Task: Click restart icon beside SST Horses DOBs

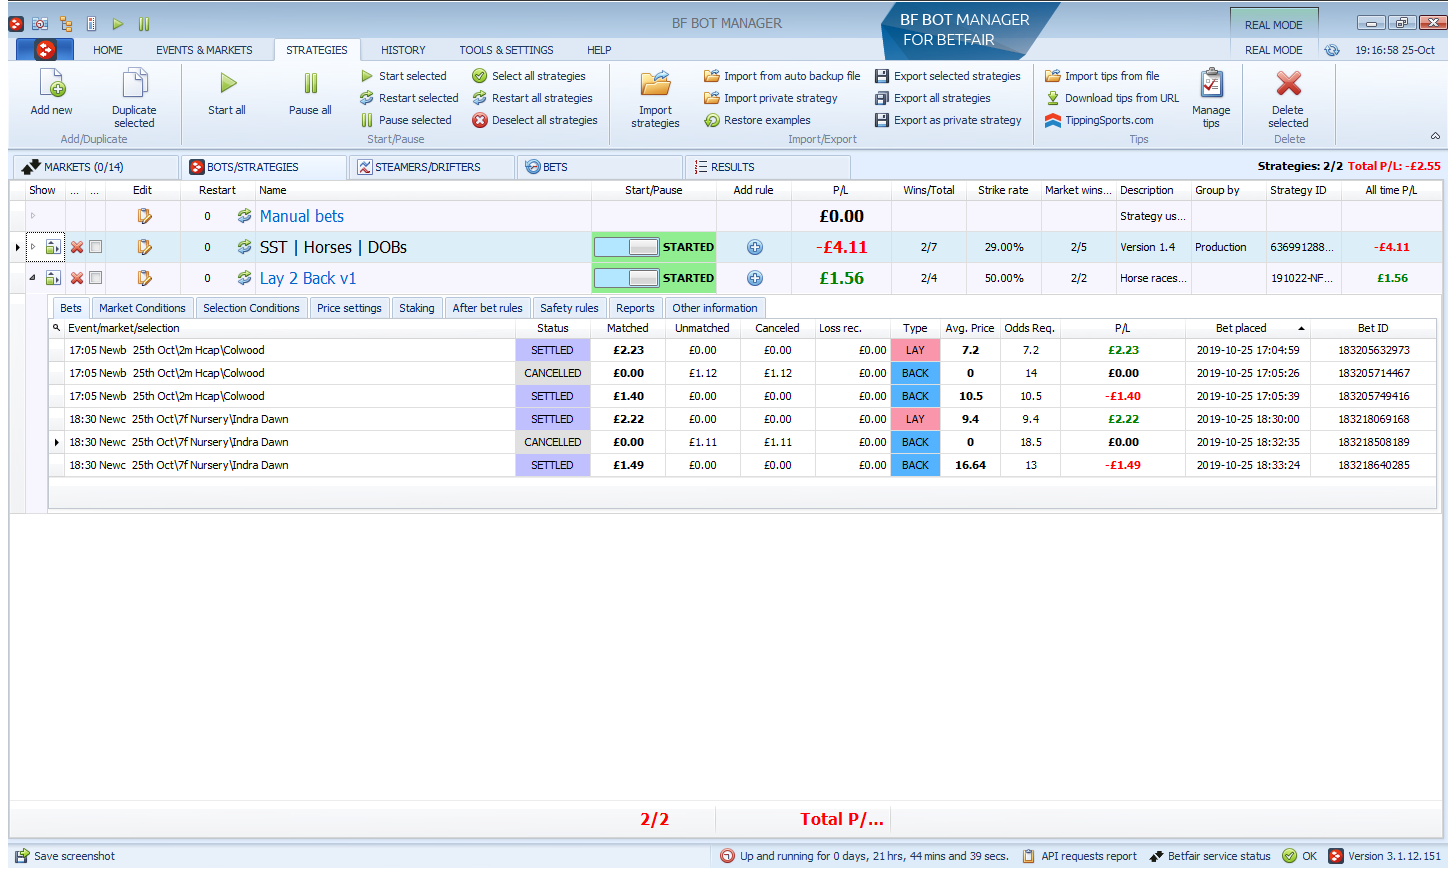Action: [244, 247]
